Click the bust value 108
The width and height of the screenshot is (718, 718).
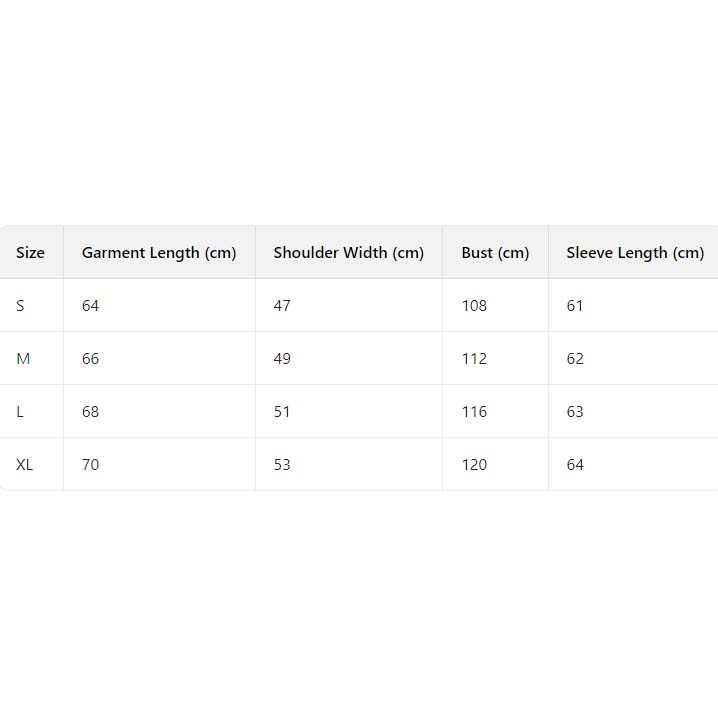point(474,306)
